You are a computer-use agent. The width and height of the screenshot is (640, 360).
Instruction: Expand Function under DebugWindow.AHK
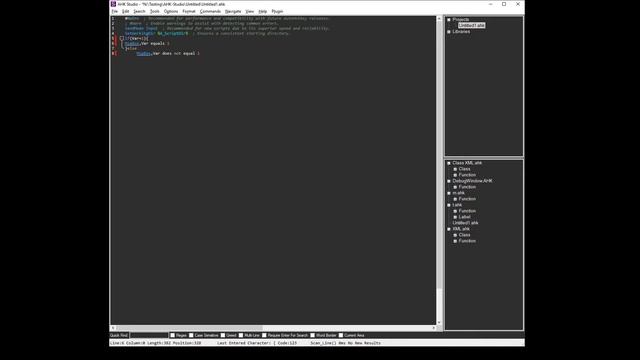tap(455, 187)
